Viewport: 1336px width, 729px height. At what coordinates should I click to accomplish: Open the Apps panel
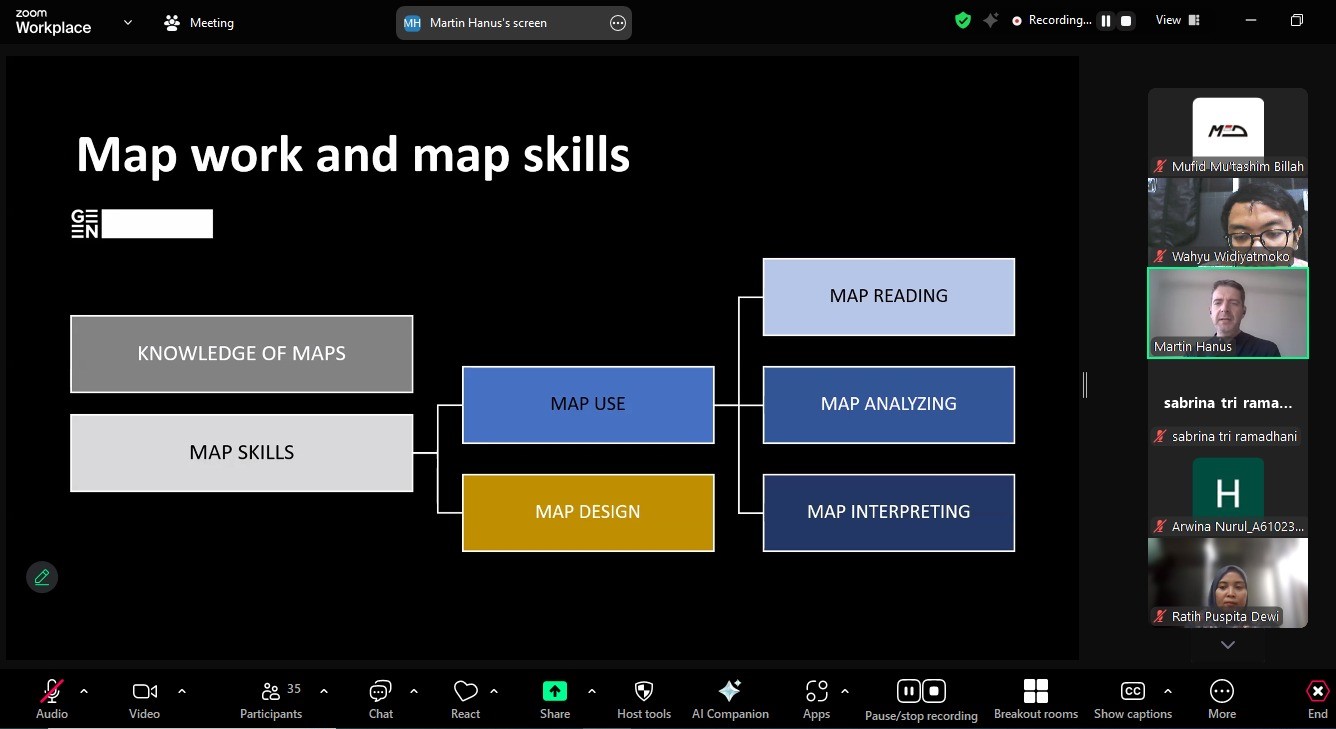coord(816,699)
